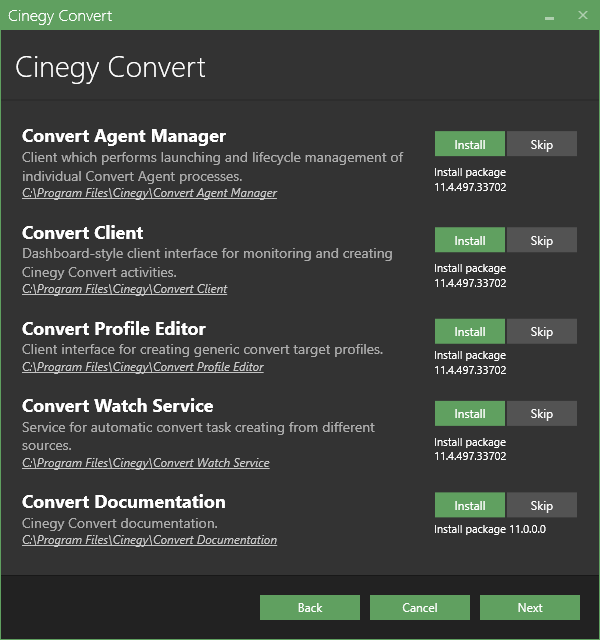
Task: Change the Convert Profile Editor install path
Action: point(143,367)
